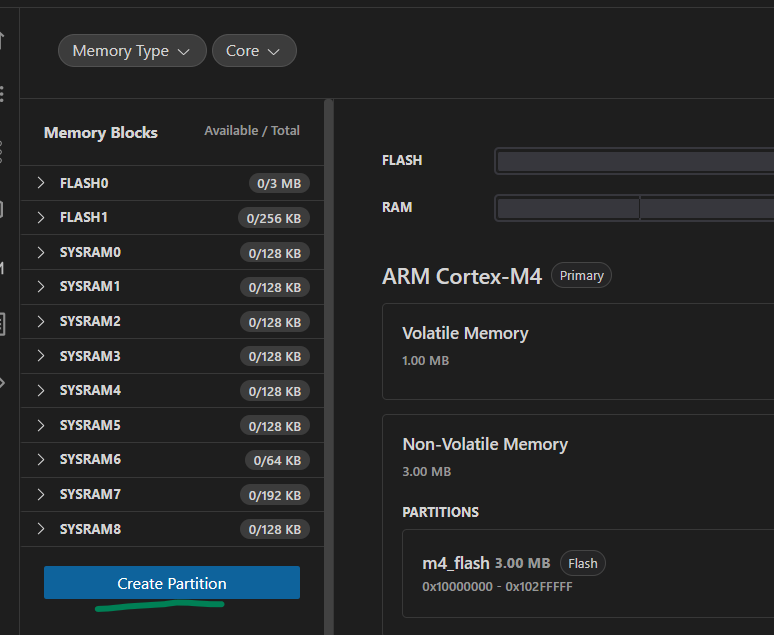Toggle the SYSRAM4 chevron icon
This screenshot has width=774, height=635.
(x=41, y=390)
